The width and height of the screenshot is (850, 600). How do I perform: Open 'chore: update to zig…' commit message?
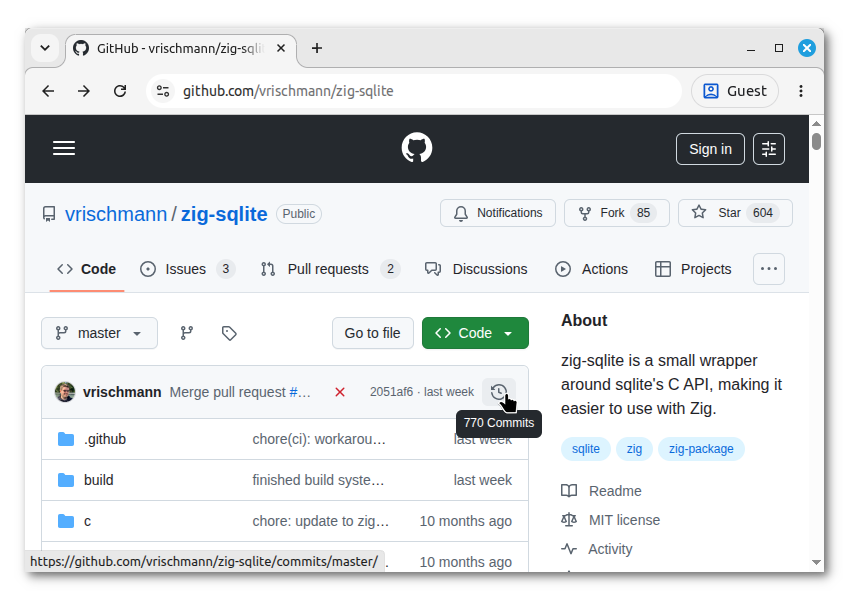320,521
